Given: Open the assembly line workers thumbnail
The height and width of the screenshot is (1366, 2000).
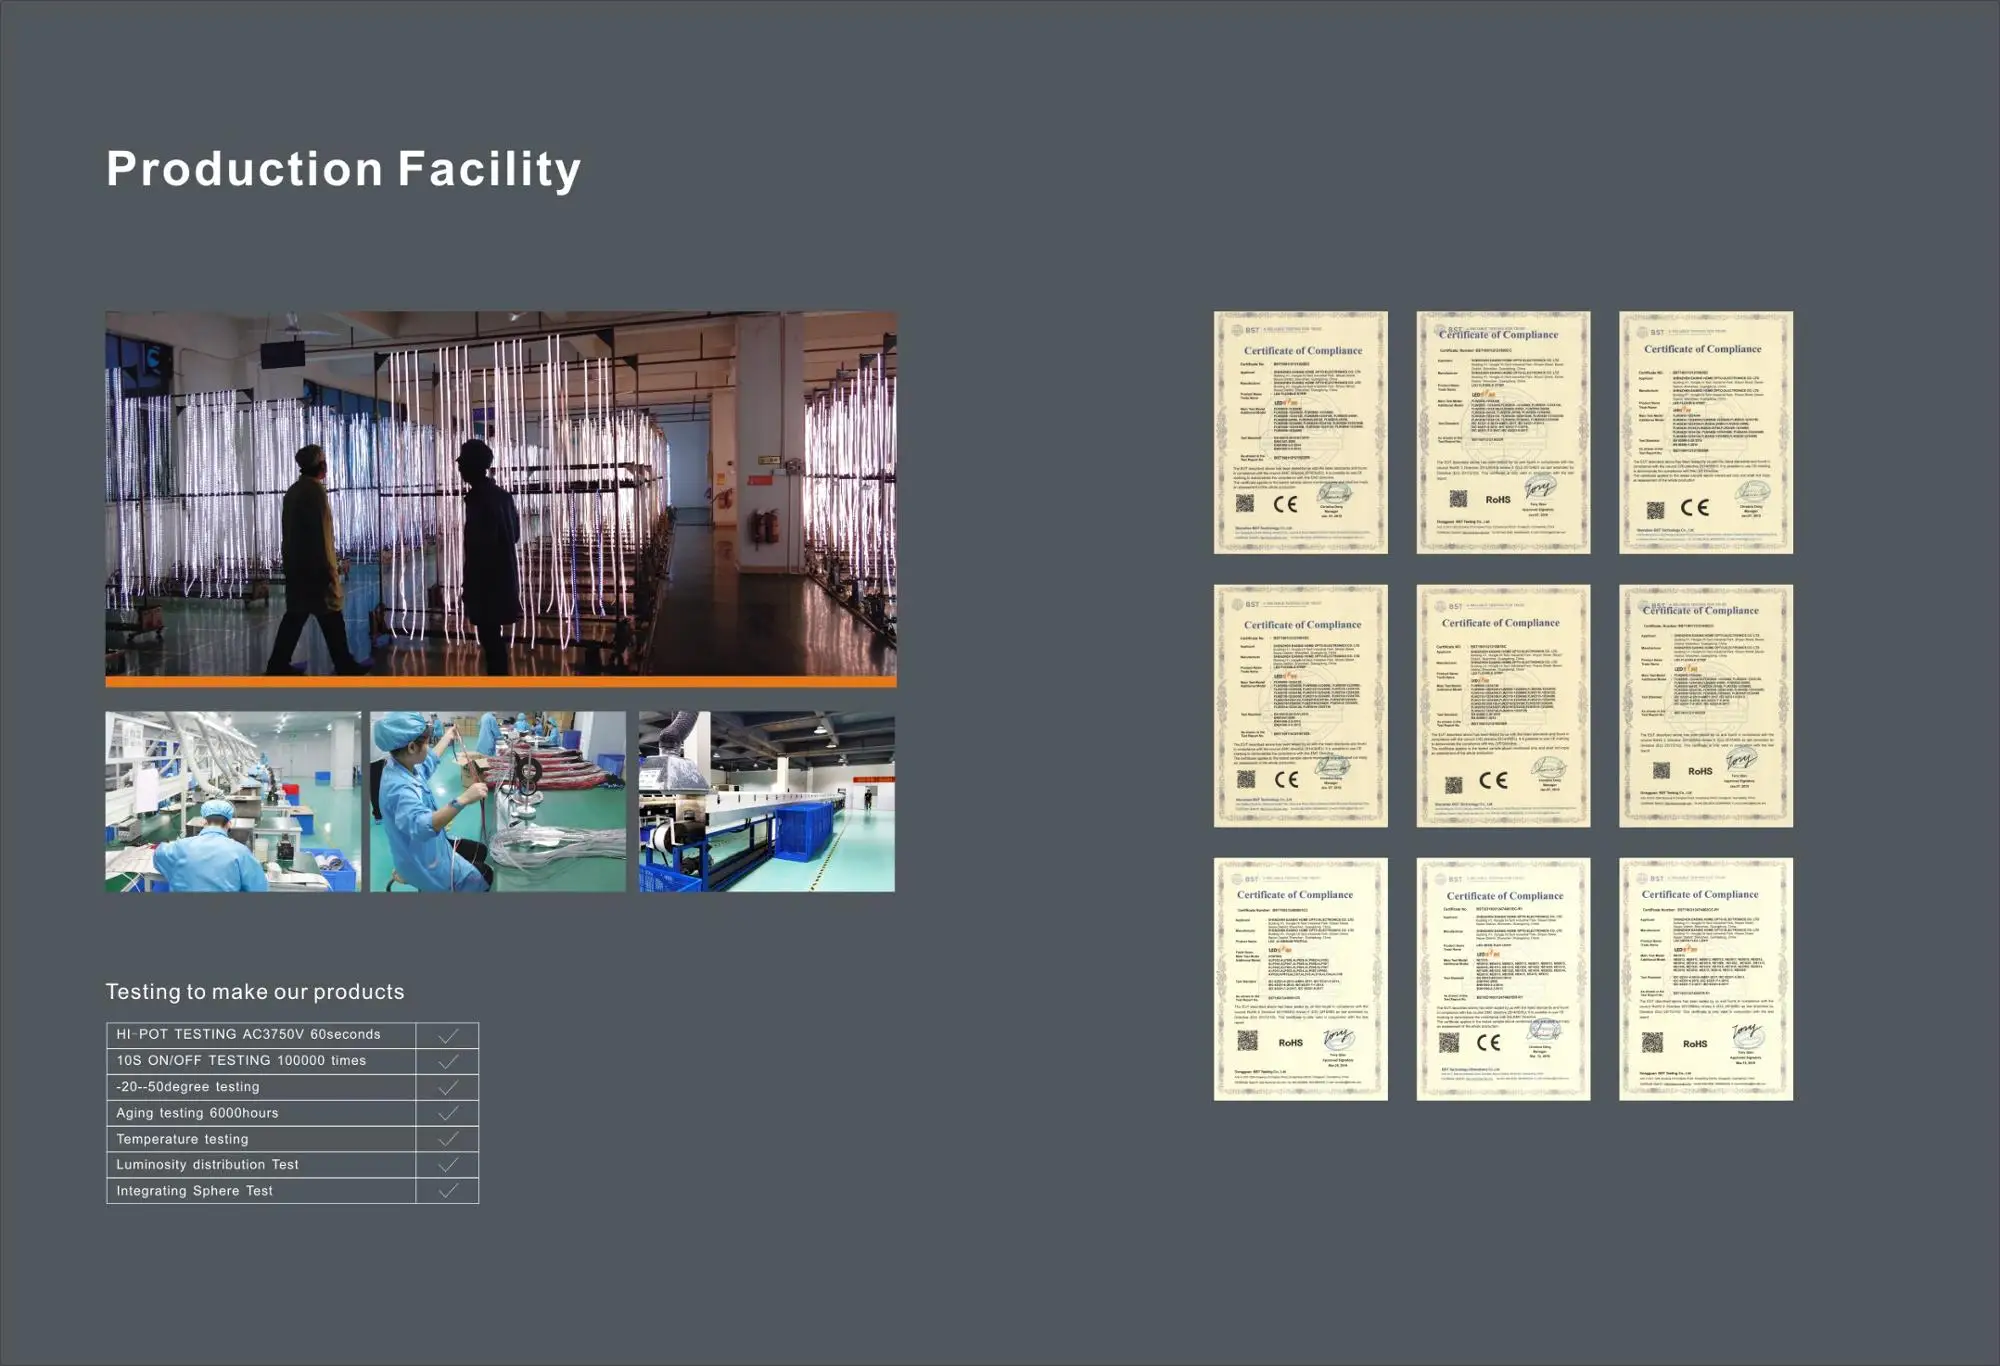Looking at the screenshot, I should point(233,801).
